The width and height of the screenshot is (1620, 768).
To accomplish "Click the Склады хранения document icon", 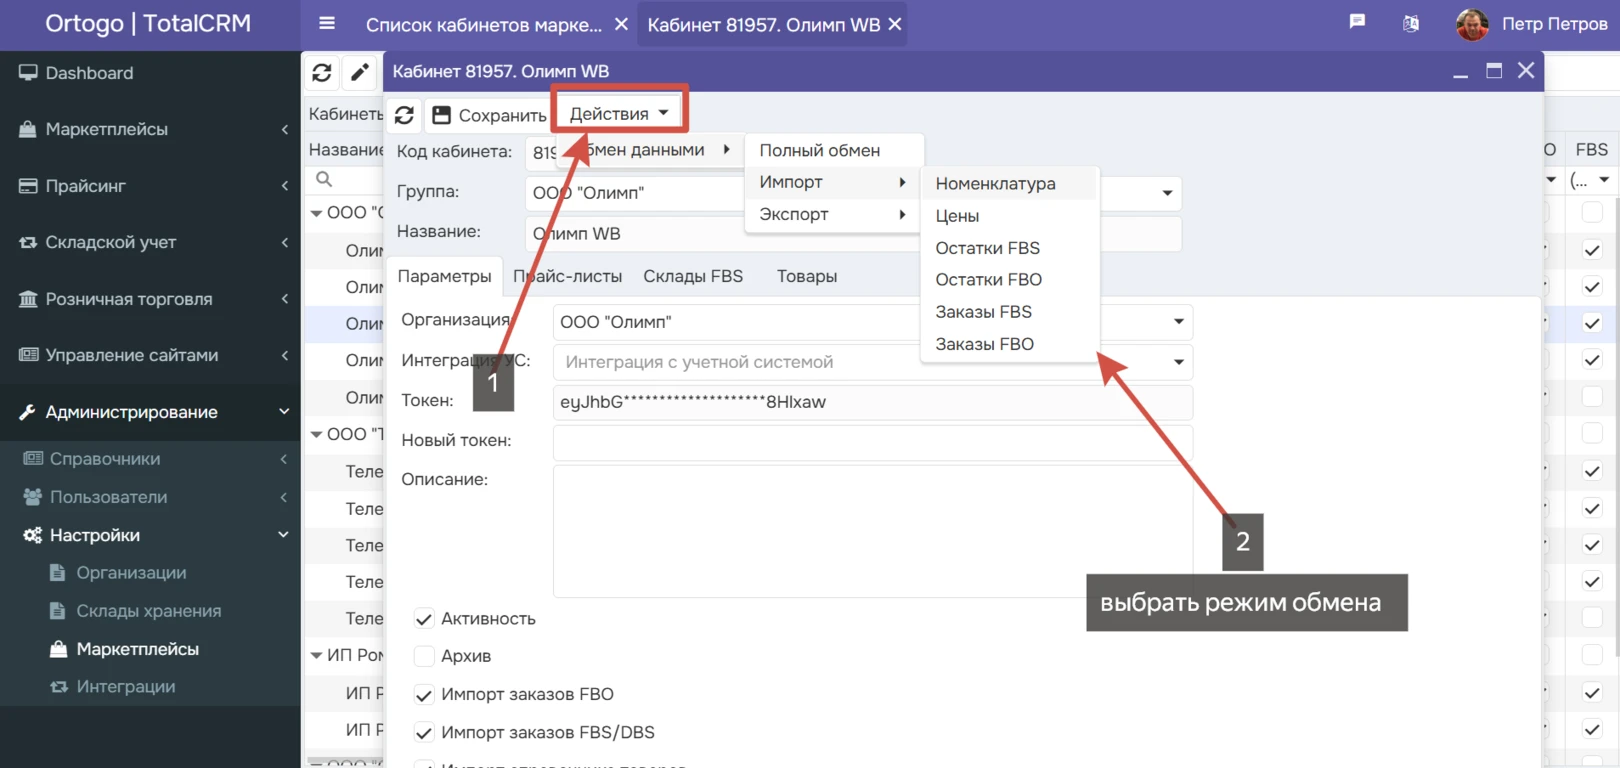I will pos(57,611).
